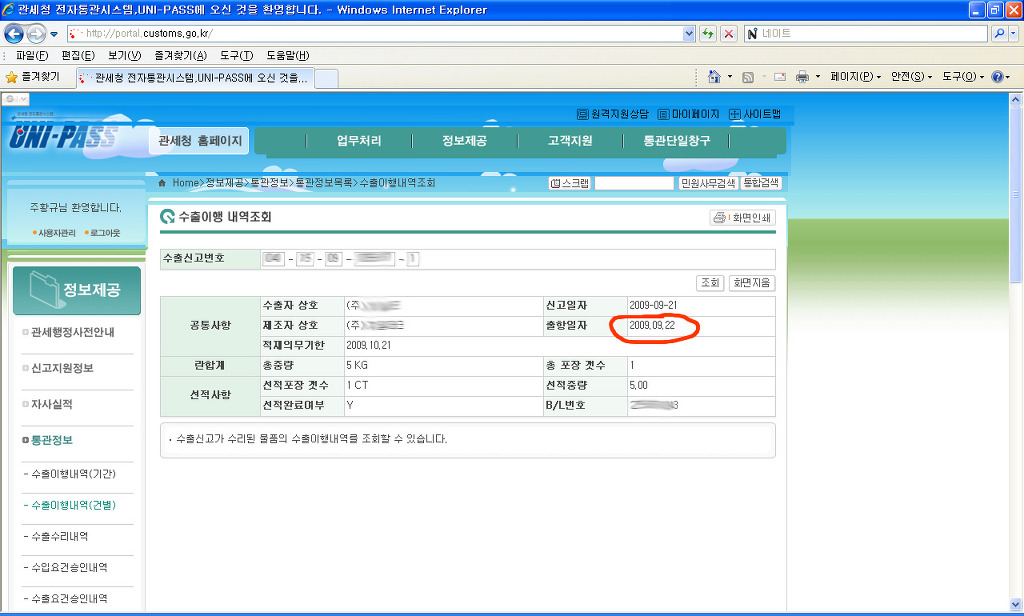1024x616 pixels.
Task: Open the 즐겨찾기 favorites star button
Action: [33, 77]
